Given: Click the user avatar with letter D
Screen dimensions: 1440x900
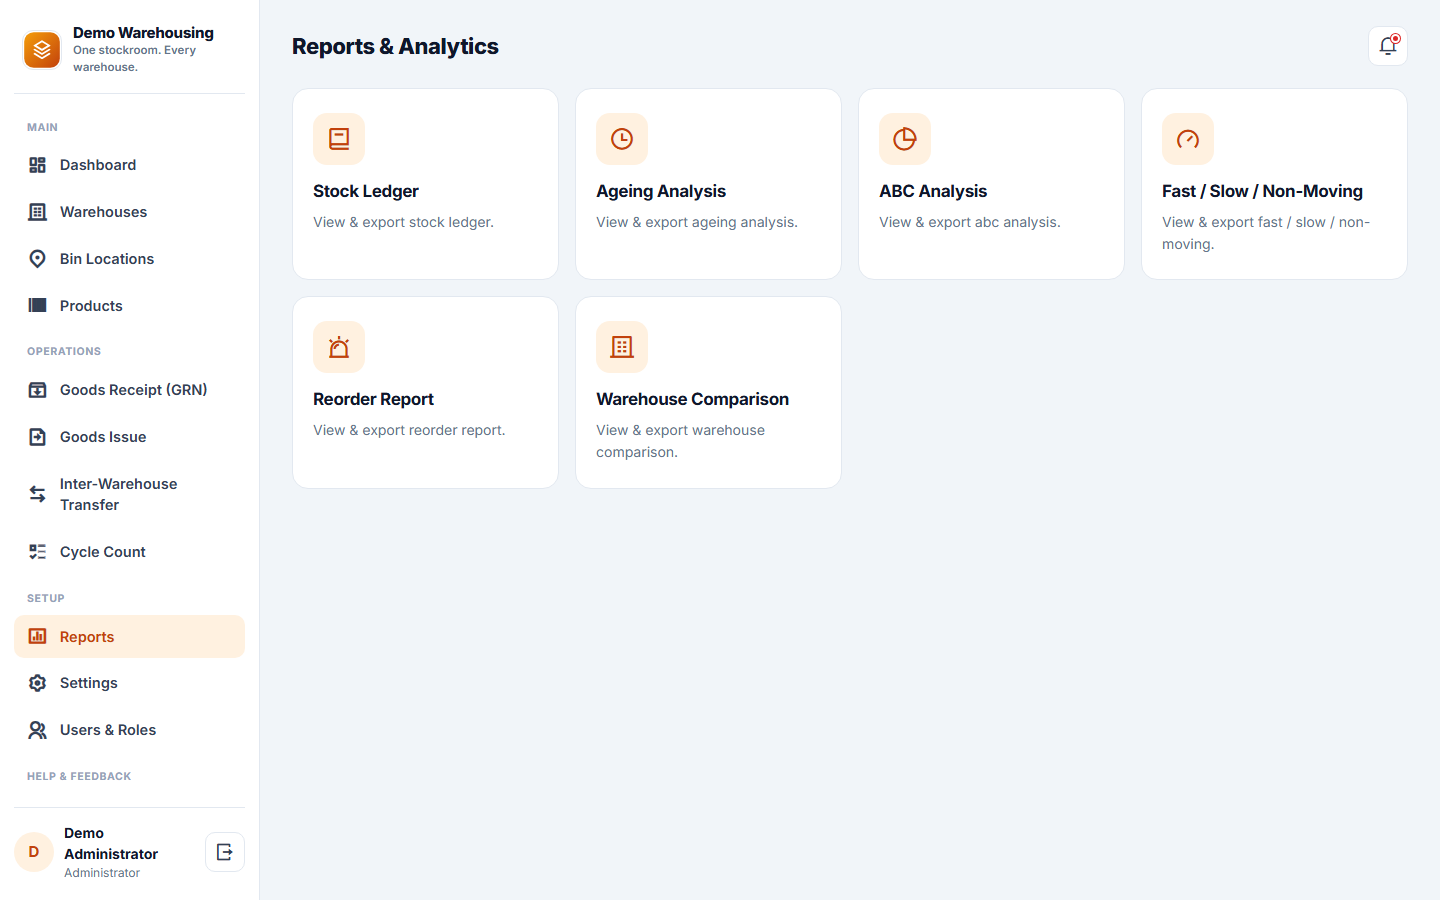Looking at the screenshot, I should click(x=34, y=852).
